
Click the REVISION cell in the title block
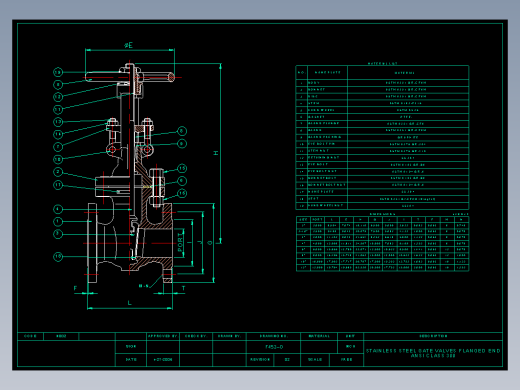(260, 360)
